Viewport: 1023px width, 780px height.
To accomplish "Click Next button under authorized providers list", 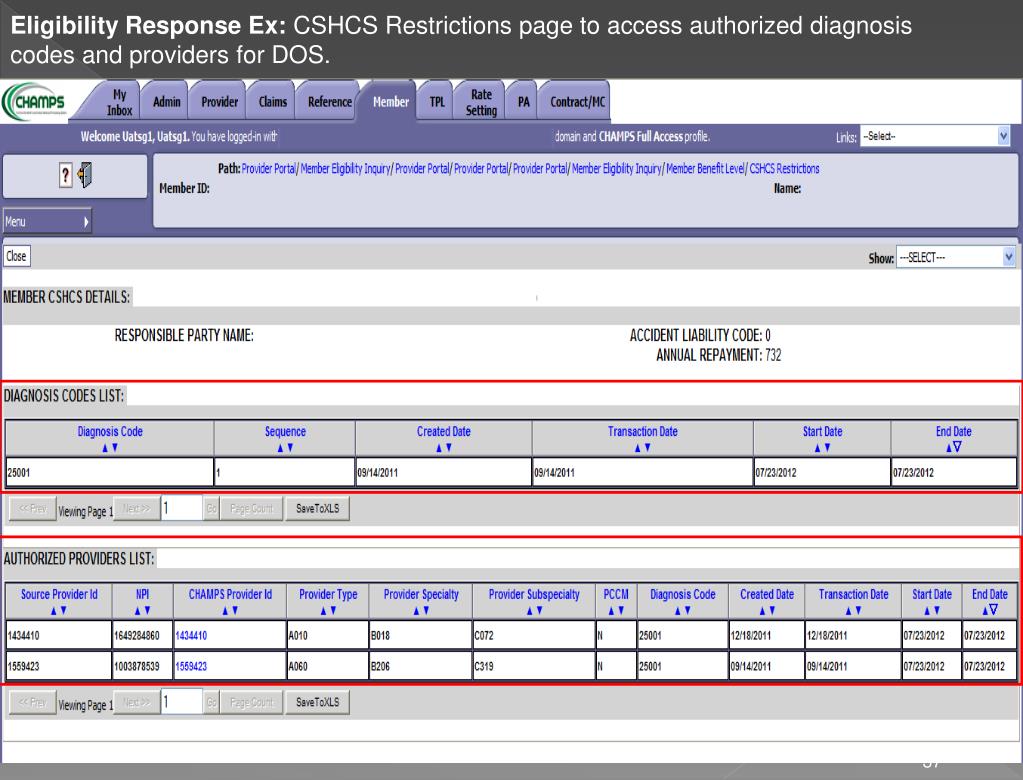I will click(x=136, y=702).
